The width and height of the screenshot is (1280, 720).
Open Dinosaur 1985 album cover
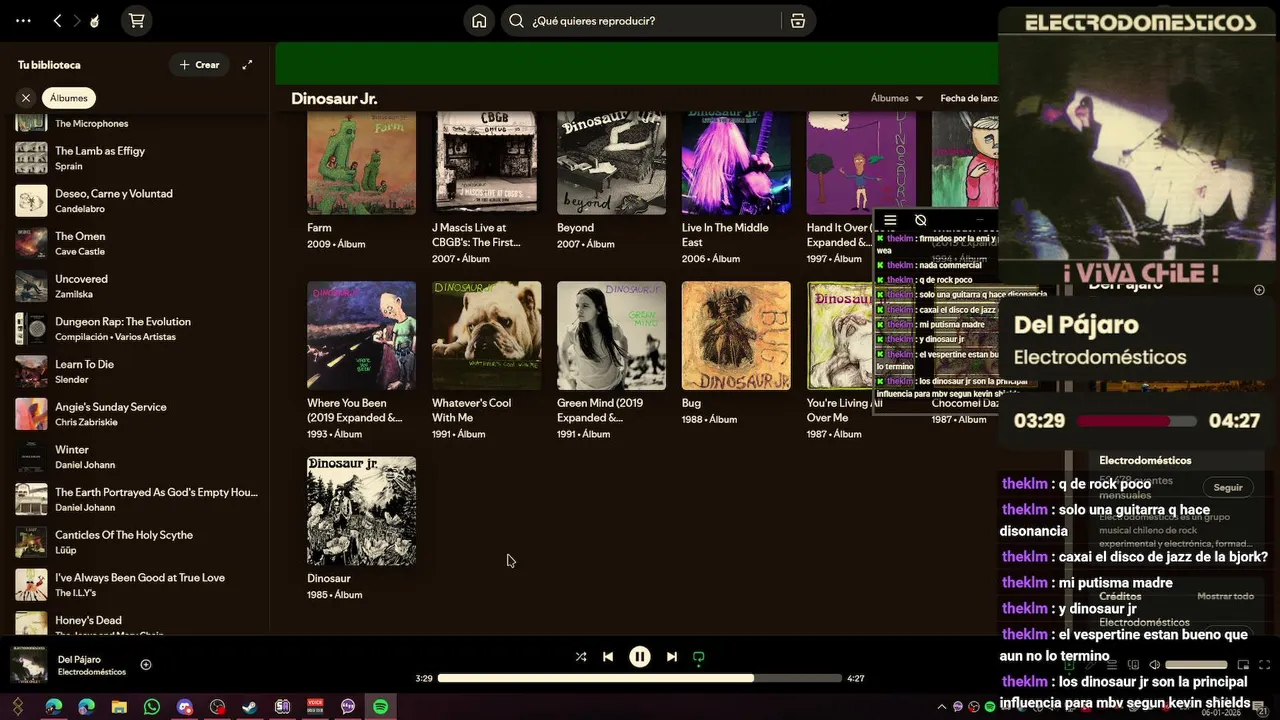coord(361,511)
